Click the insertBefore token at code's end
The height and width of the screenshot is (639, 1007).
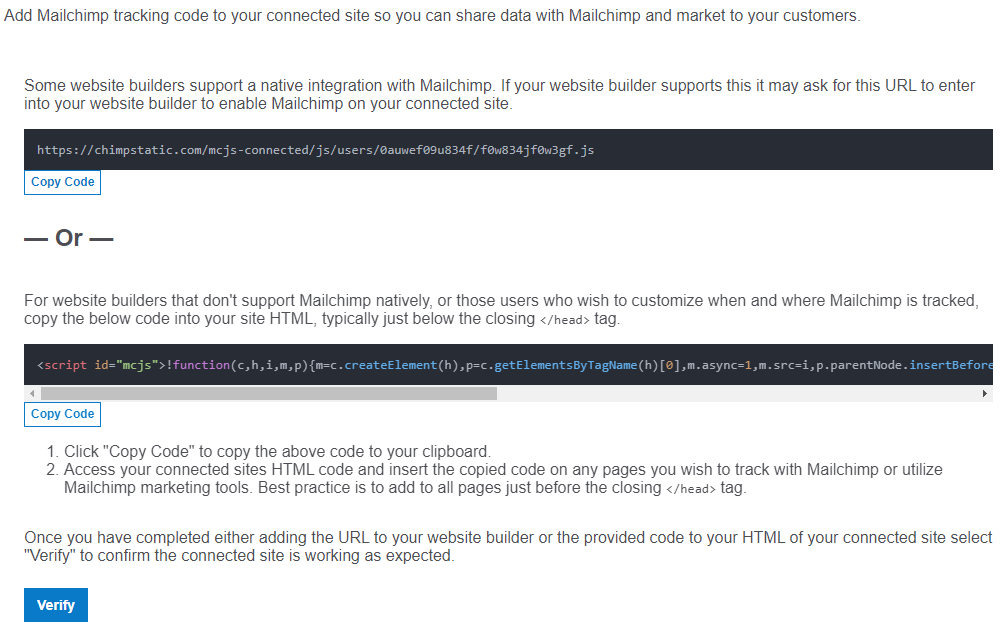coord(951,365)
